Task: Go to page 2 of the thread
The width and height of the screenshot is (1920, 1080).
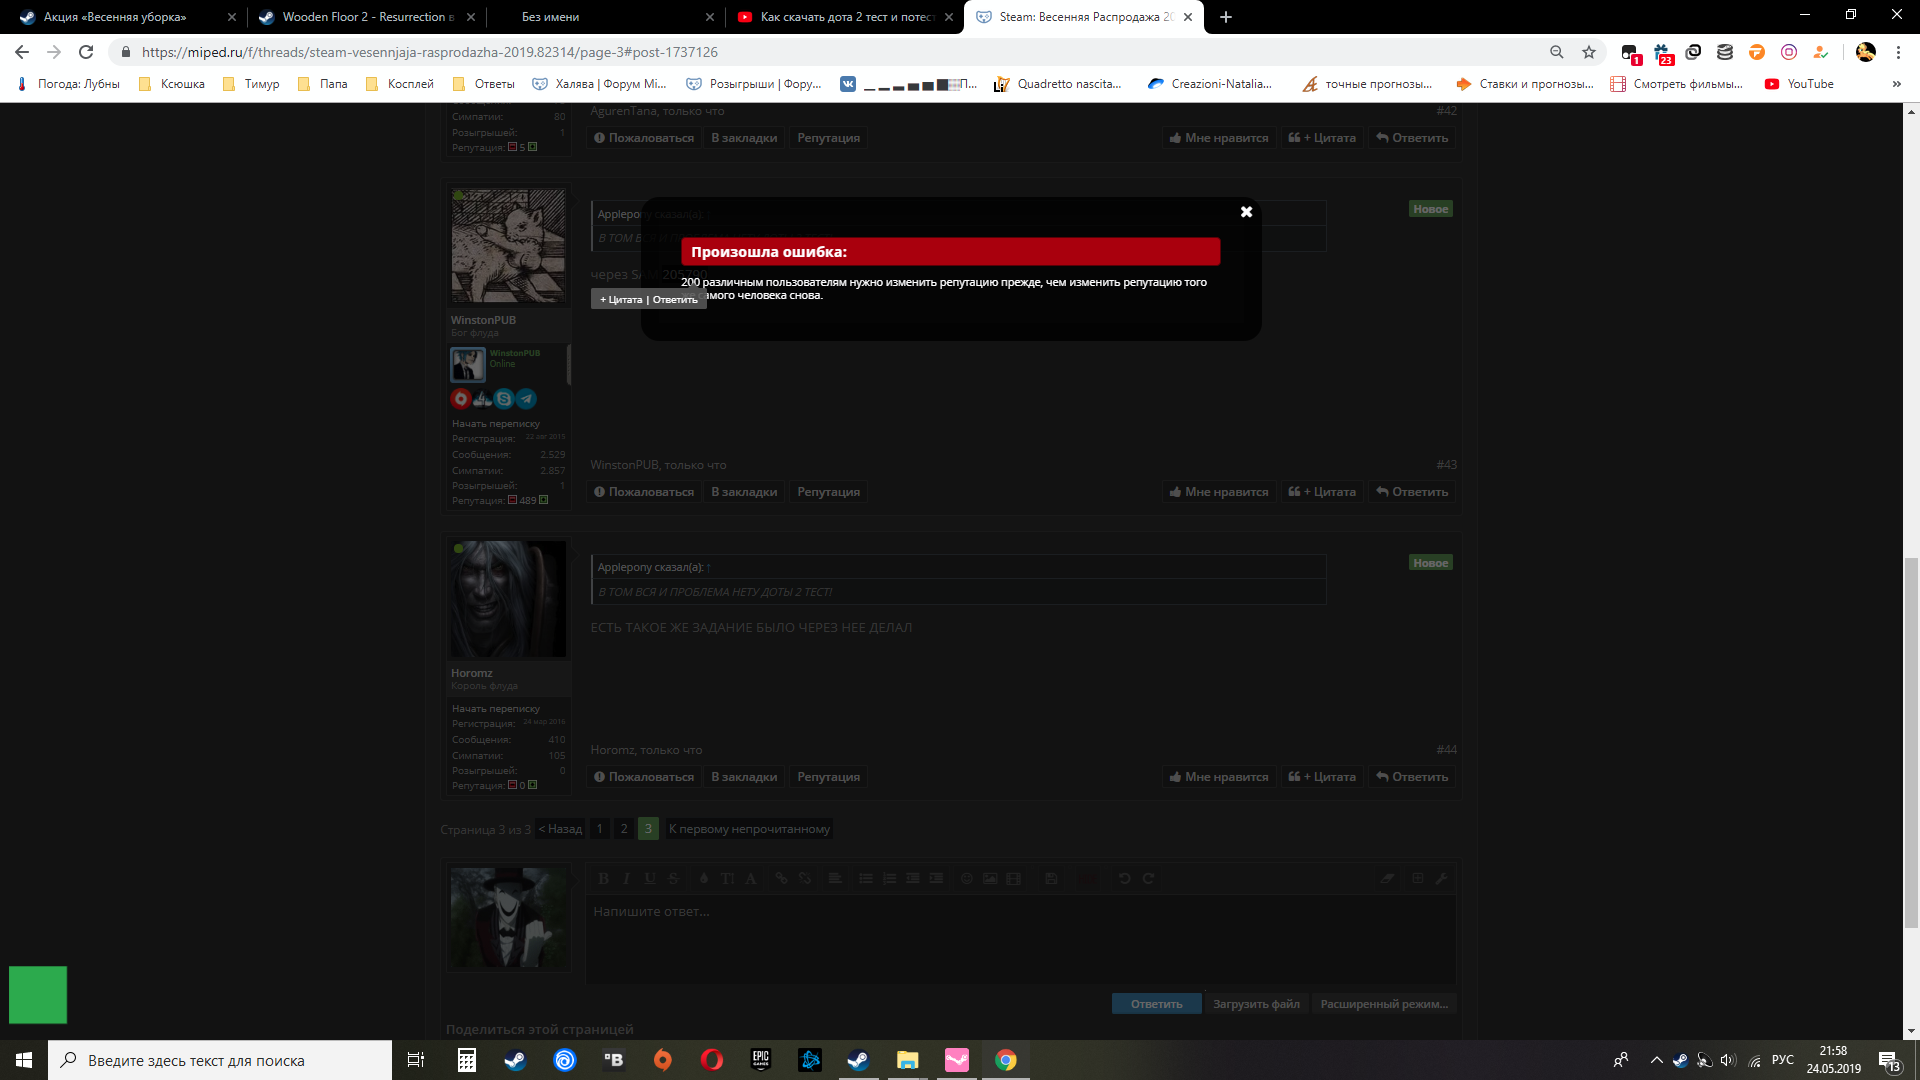Action: pyautogui.click(x=624, y=829)
